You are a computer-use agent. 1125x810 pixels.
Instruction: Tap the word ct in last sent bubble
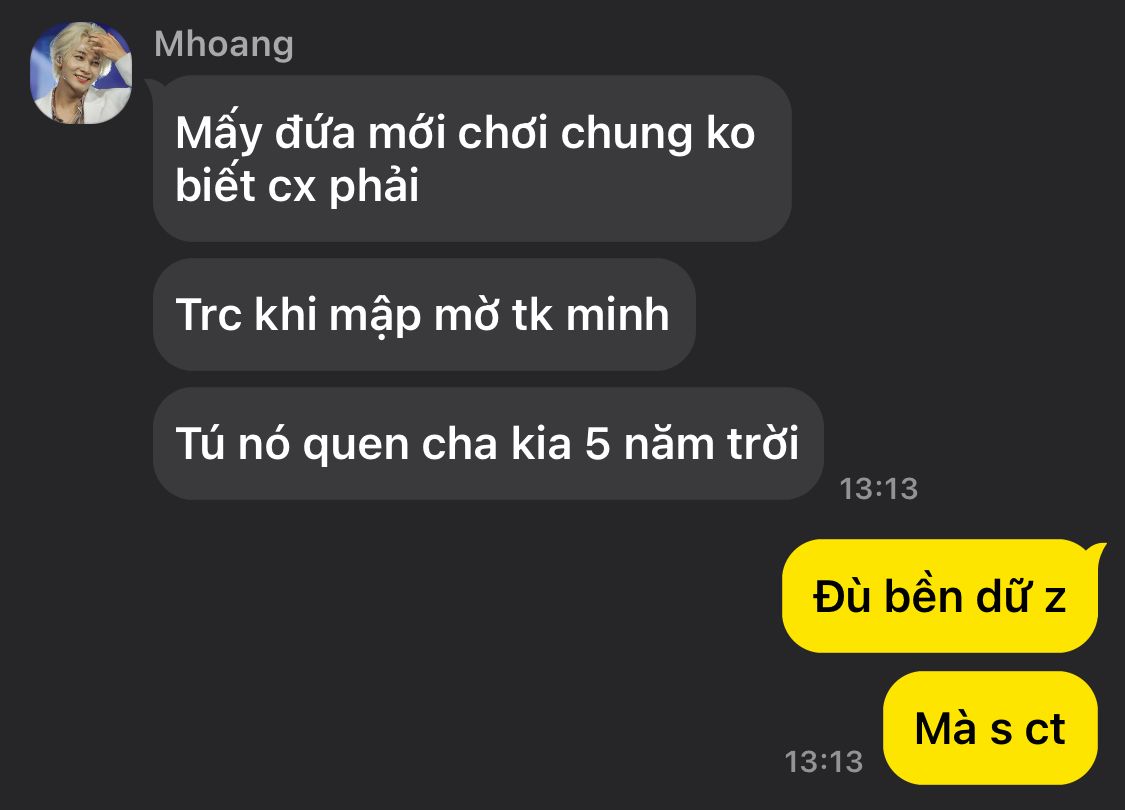(1045, 729)
